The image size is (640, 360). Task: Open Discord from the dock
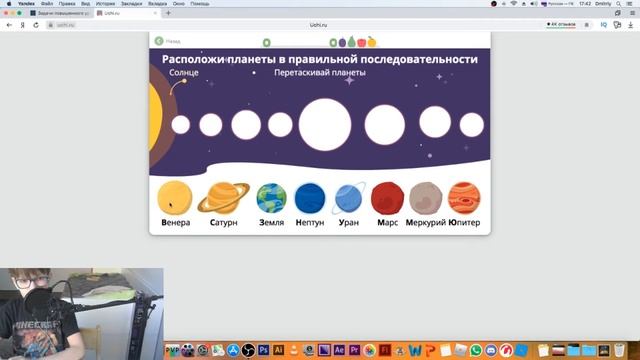[491, 350]
